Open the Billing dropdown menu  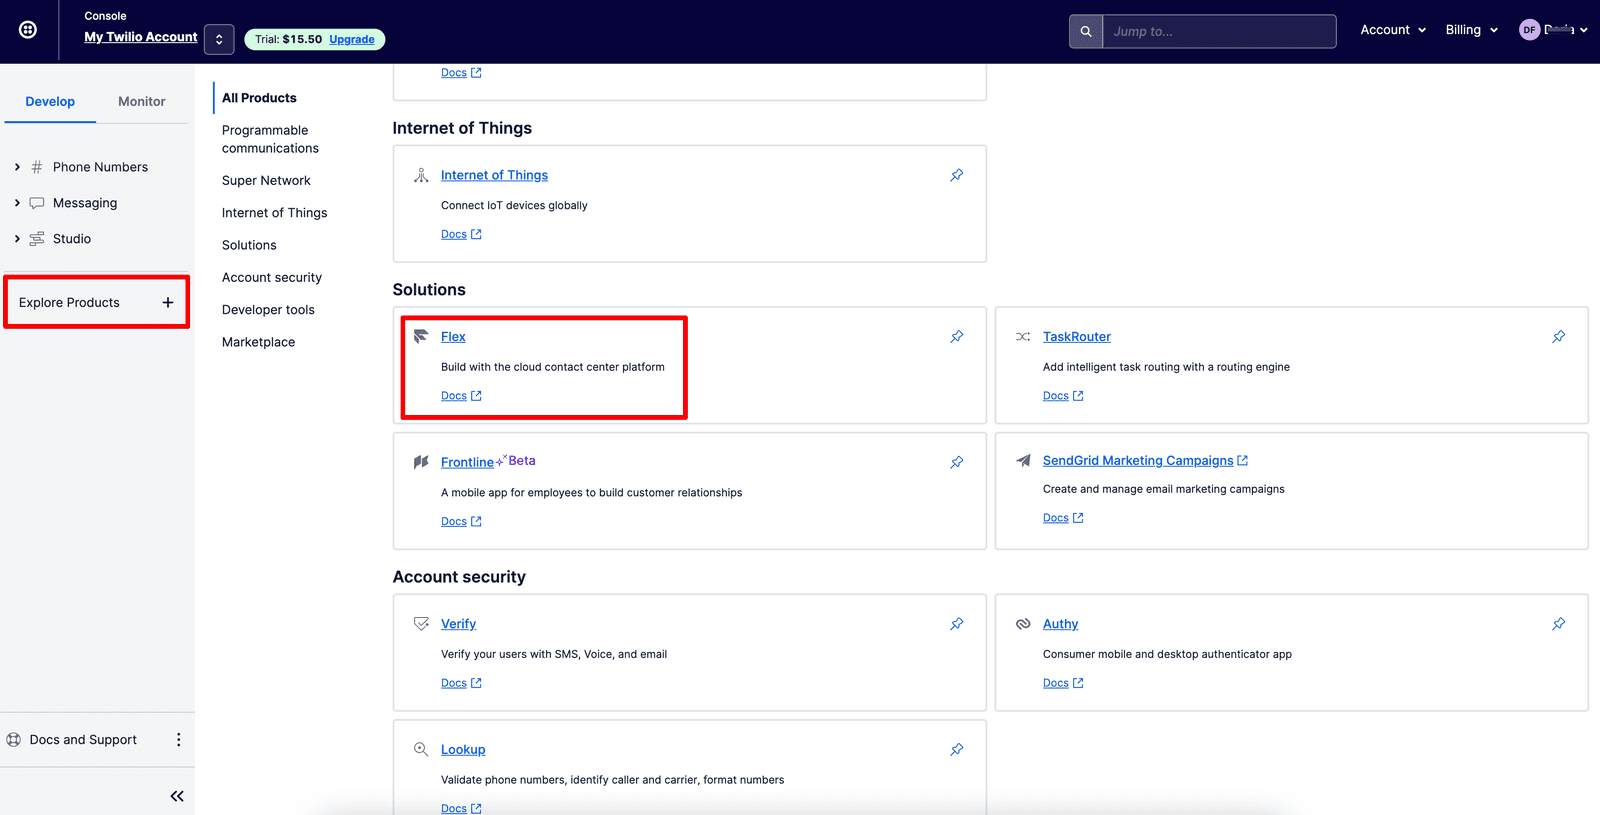tap(1471, 30)
